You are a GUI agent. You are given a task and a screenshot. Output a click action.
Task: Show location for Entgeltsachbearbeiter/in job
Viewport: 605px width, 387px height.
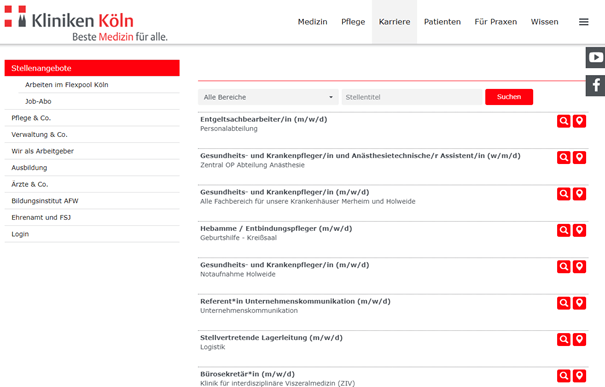(x=579, y=121)
